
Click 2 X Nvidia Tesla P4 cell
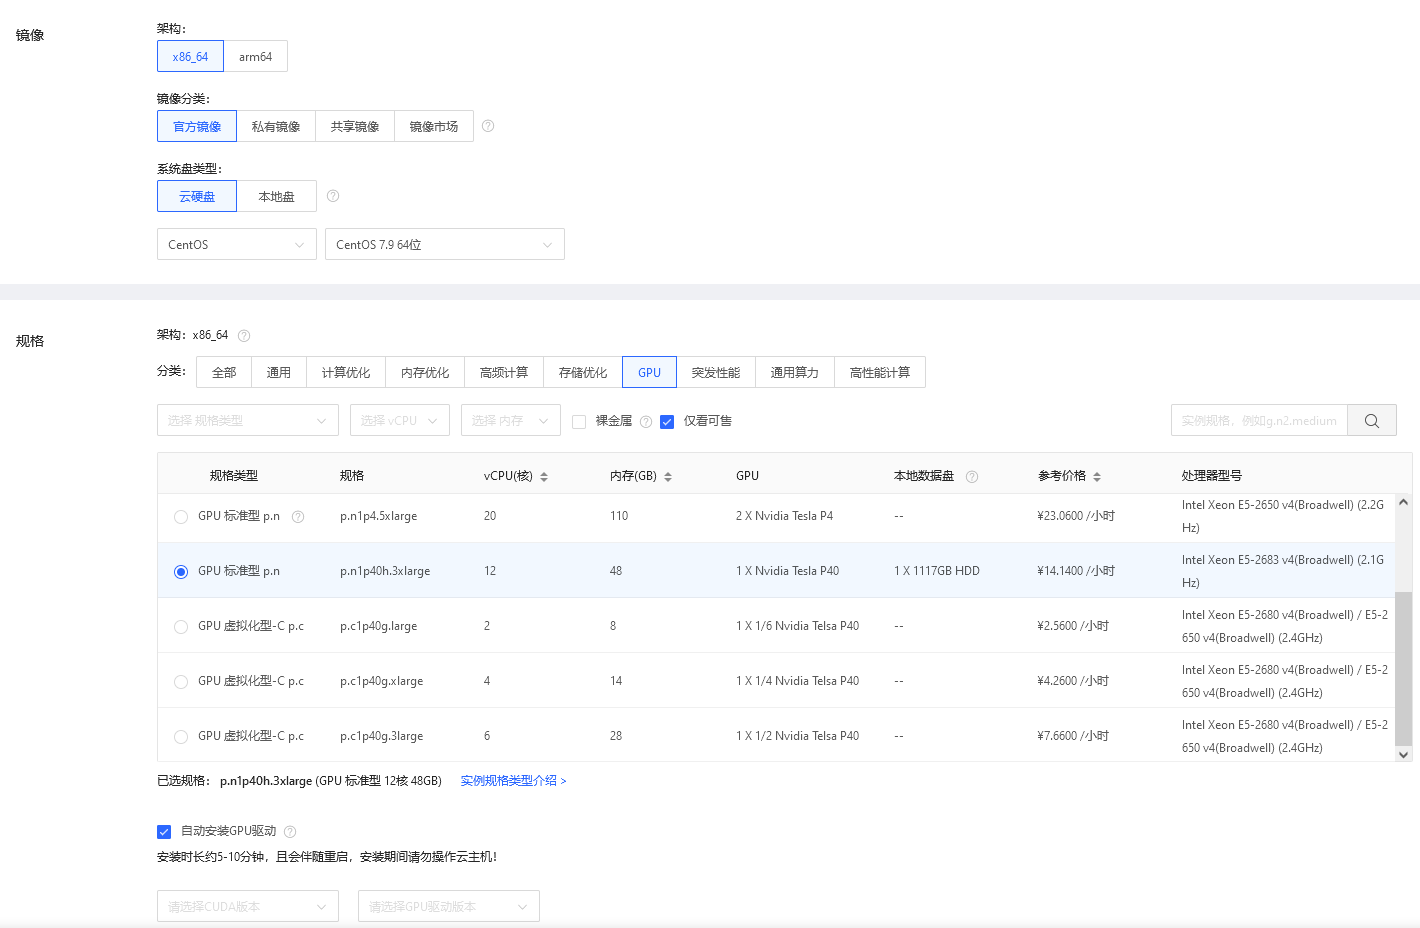click(x=784, y=517)
